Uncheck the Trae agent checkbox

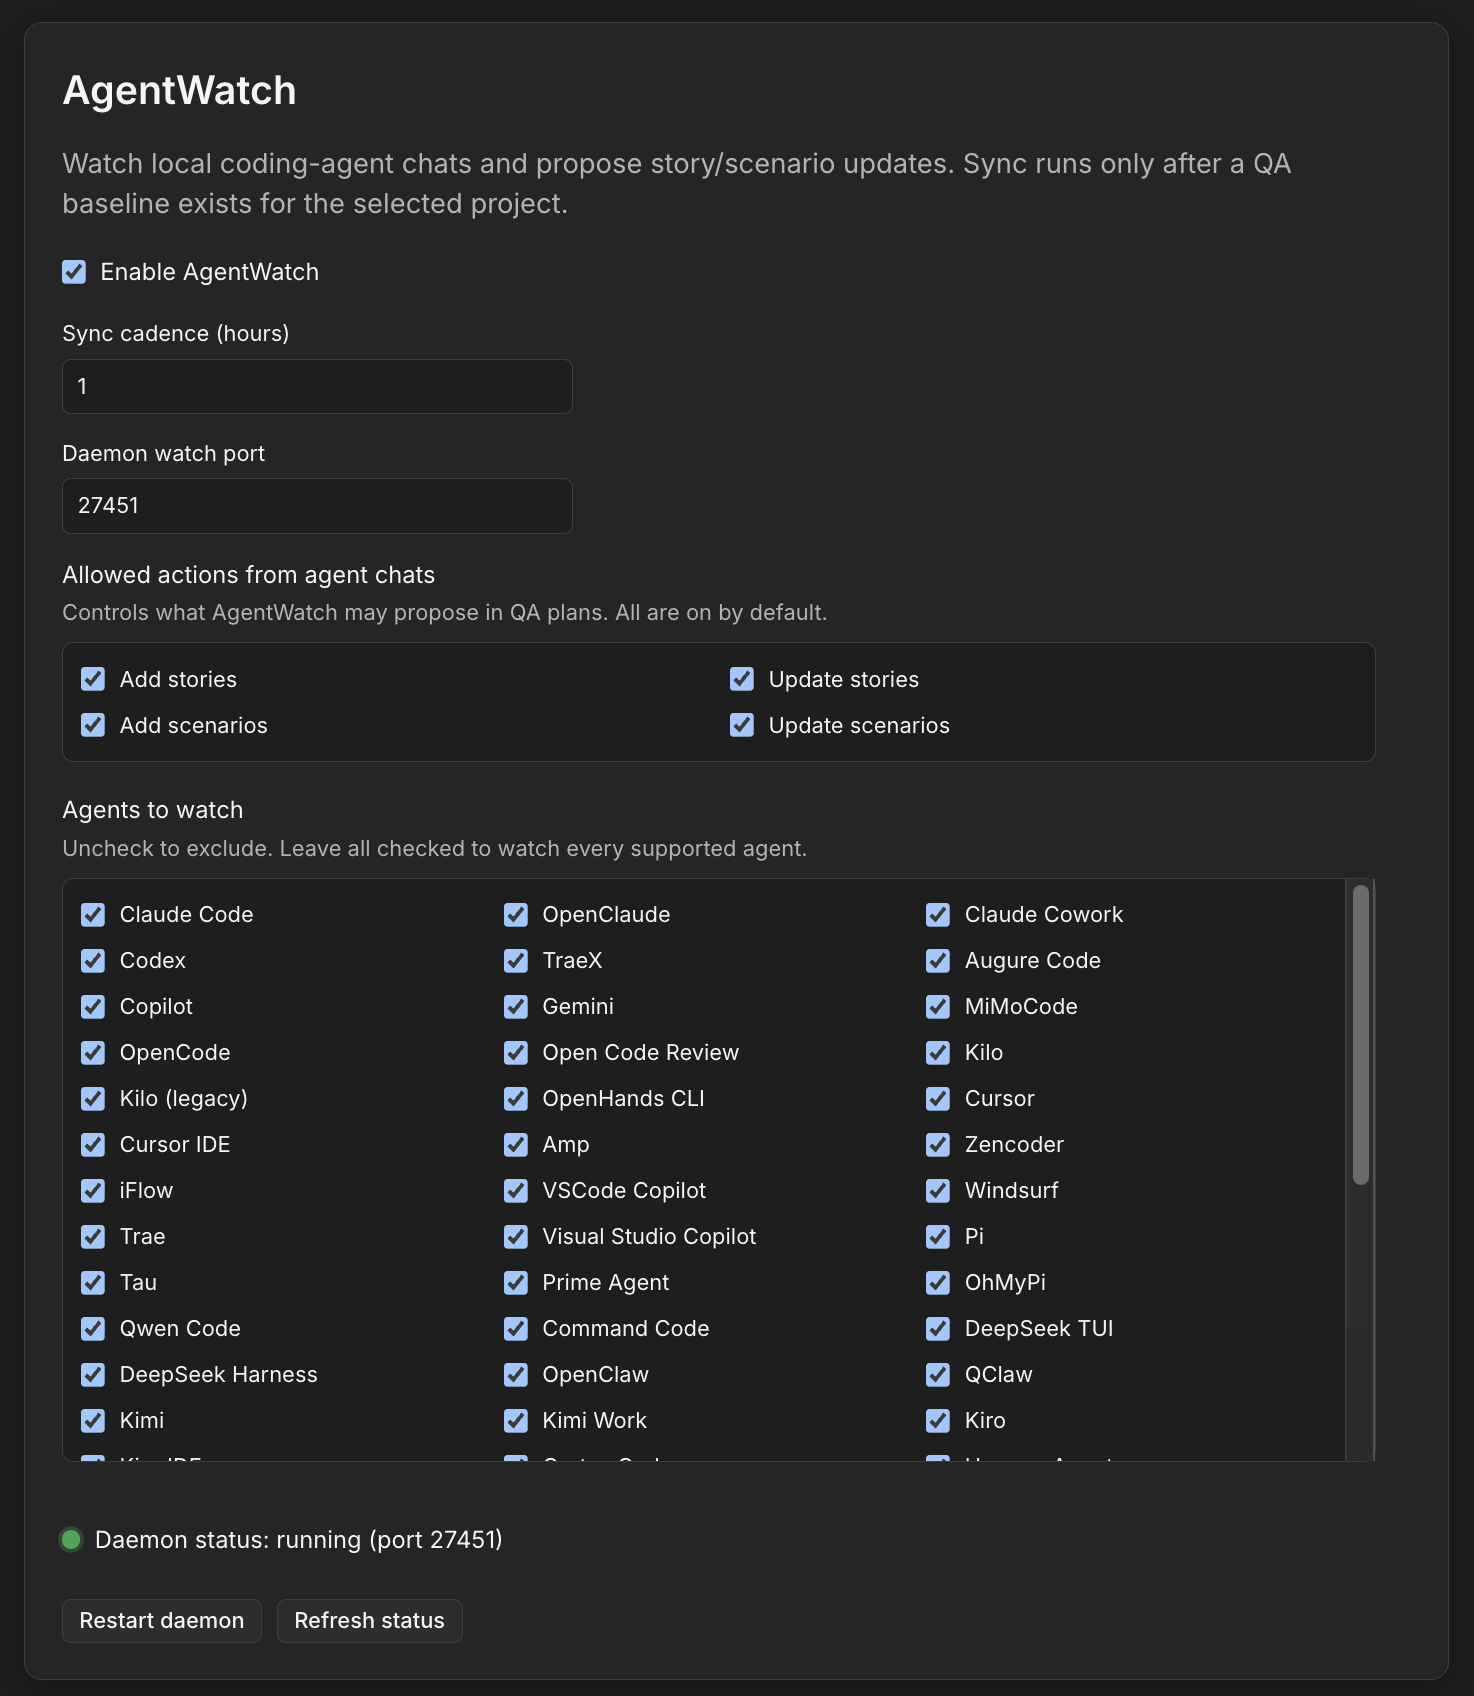click(93, 1237)
